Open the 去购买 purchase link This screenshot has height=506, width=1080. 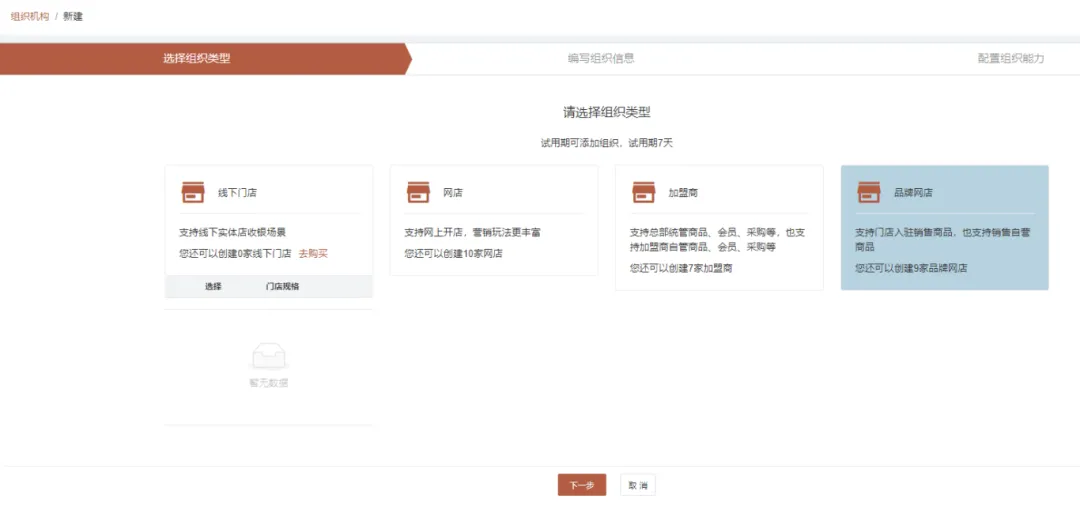[x=313, y=254]
